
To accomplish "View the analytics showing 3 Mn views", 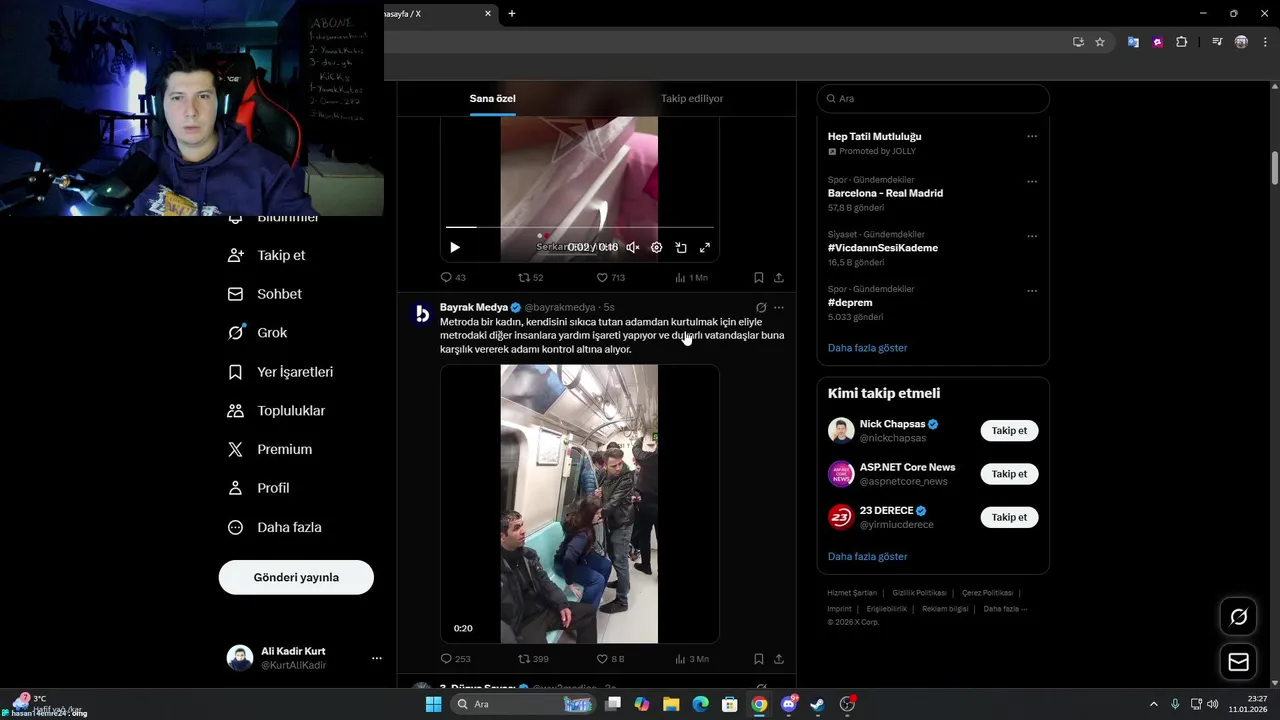I will [x=692, y=659].
